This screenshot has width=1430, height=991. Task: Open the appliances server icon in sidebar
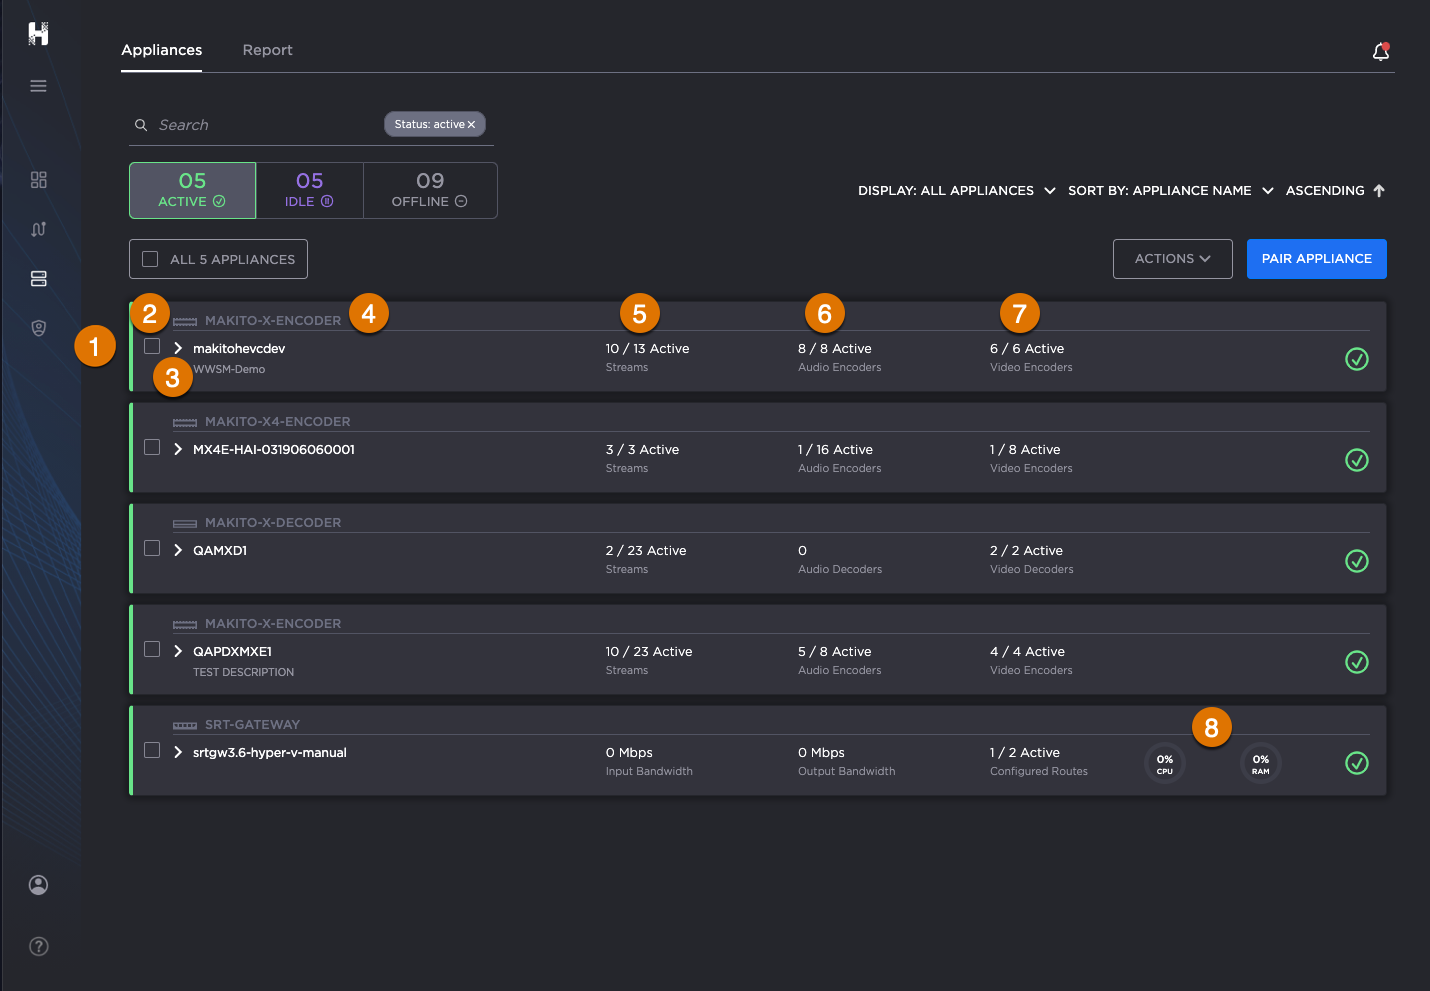(x=39, y=279)
